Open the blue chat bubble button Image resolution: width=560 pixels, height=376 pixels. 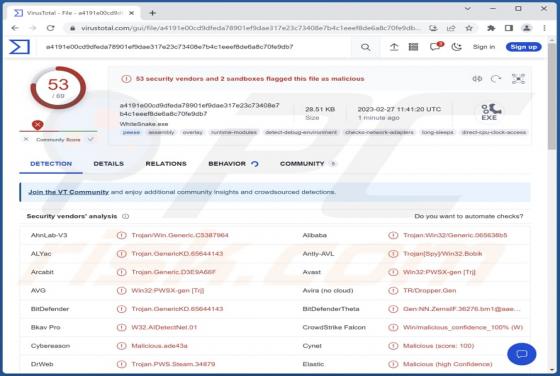click(521, 354)
